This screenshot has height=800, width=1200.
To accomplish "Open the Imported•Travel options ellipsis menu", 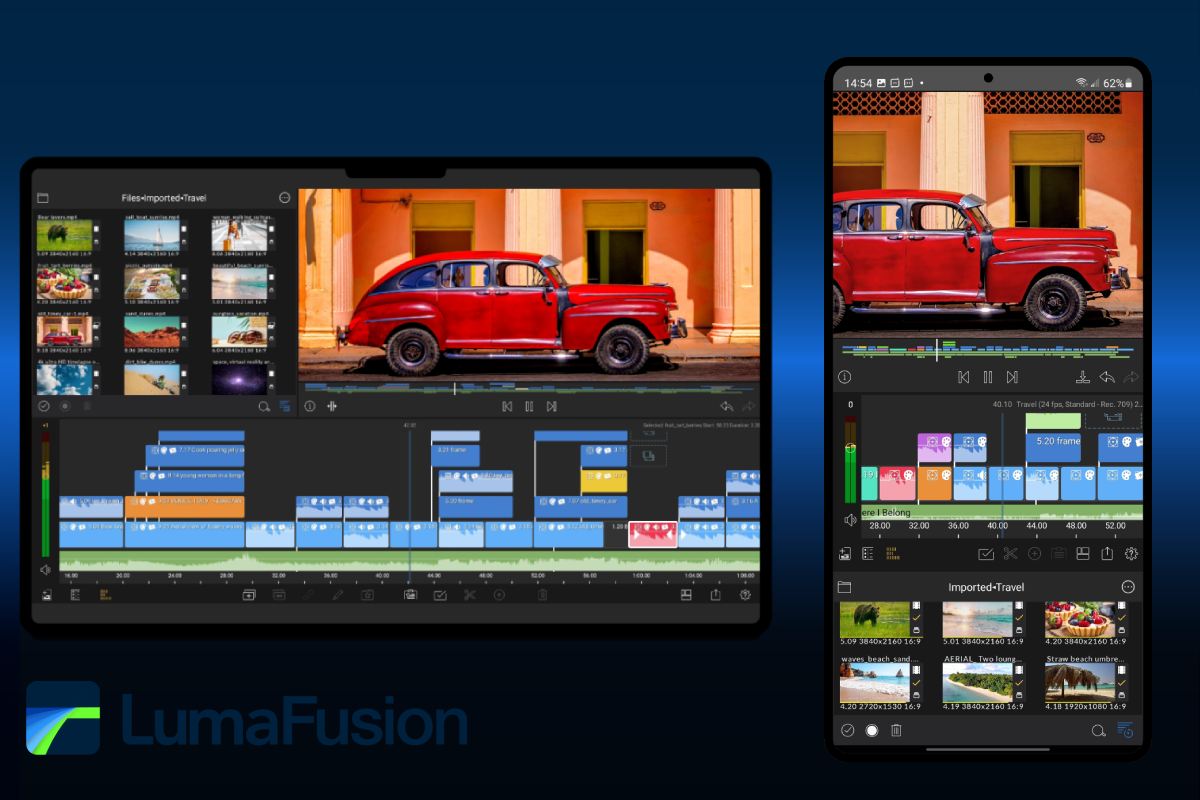I will [x=1128, y=587].
